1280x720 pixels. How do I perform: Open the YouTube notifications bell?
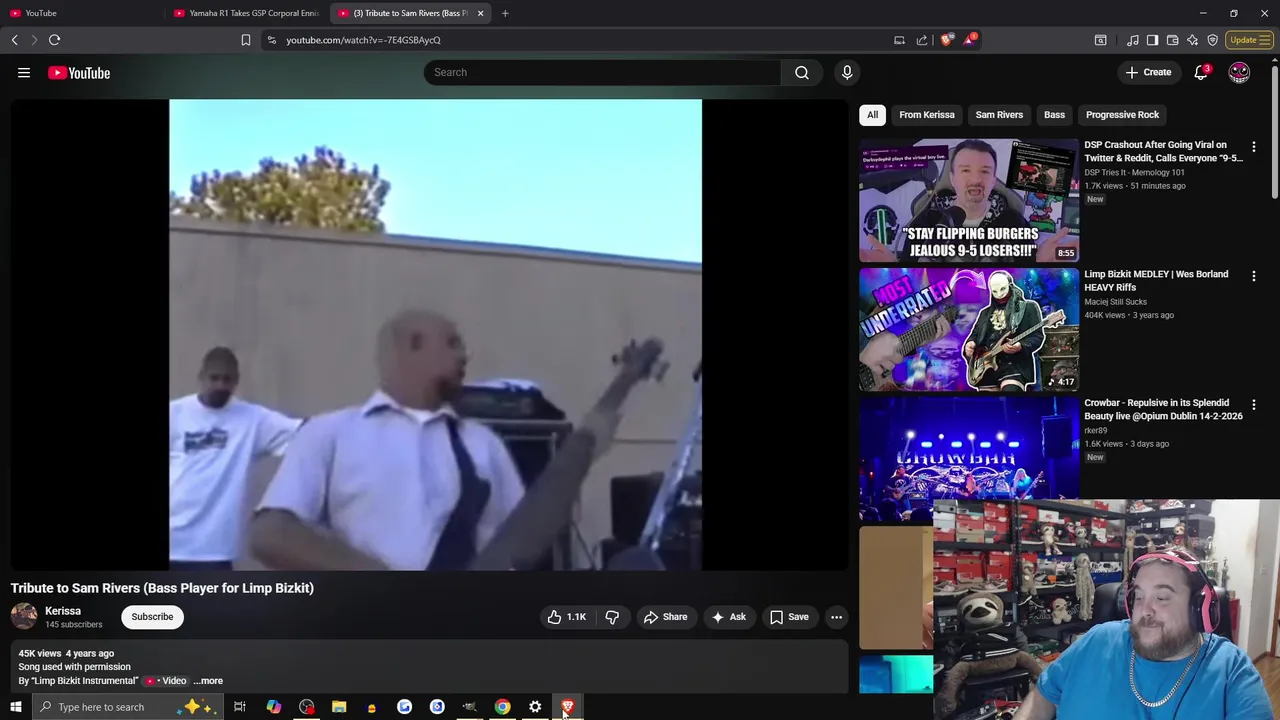pyautogui.click(x=1201, y=72)
